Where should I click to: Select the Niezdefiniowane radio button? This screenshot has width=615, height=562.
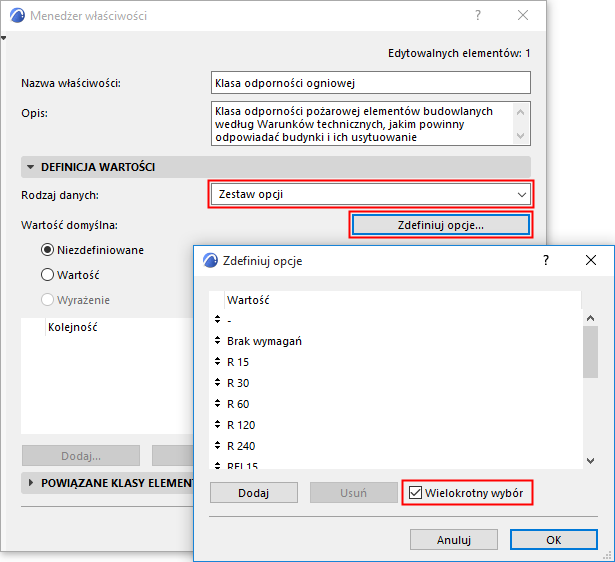click(x=47, y=250)
